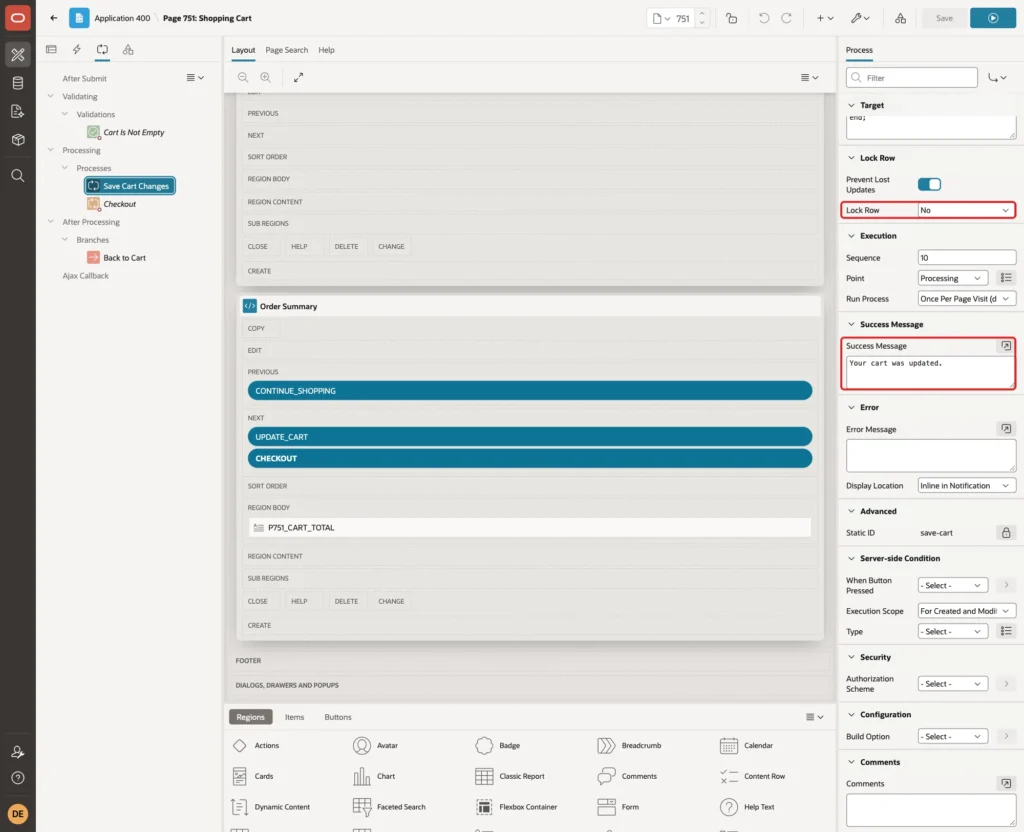Open the Page Shared Components tab icon
1024x832 pixels.
(128, 50)
